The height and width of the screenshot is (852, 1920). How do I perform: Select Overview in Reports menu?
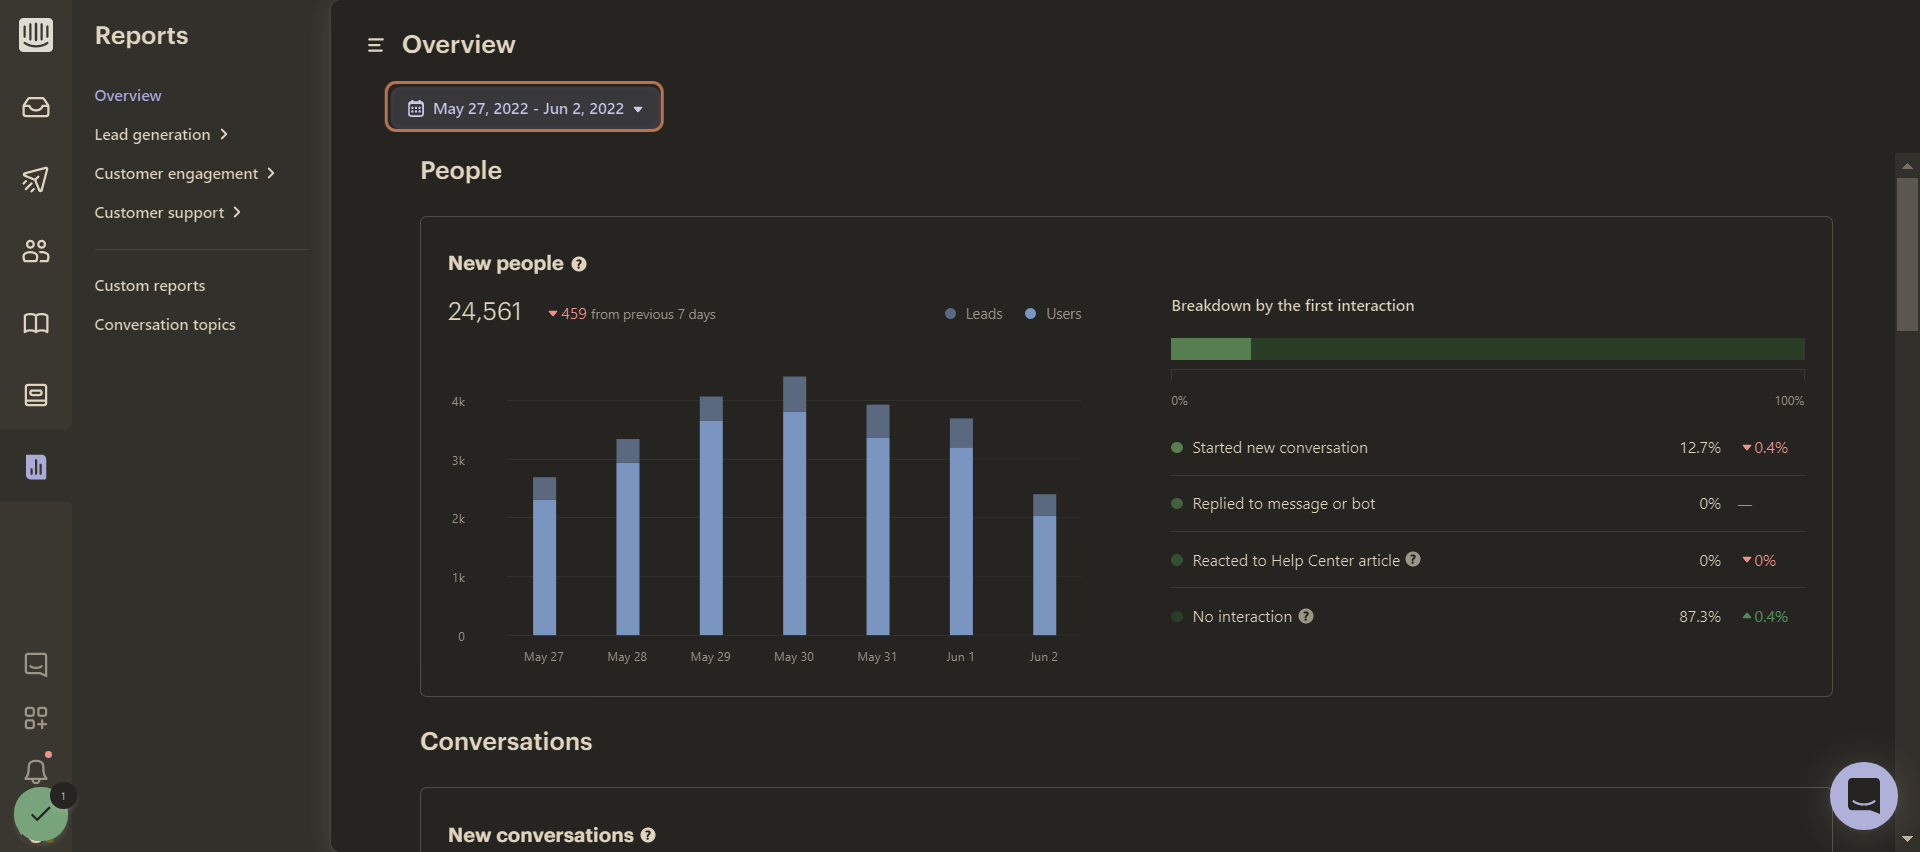coord(128,95)
